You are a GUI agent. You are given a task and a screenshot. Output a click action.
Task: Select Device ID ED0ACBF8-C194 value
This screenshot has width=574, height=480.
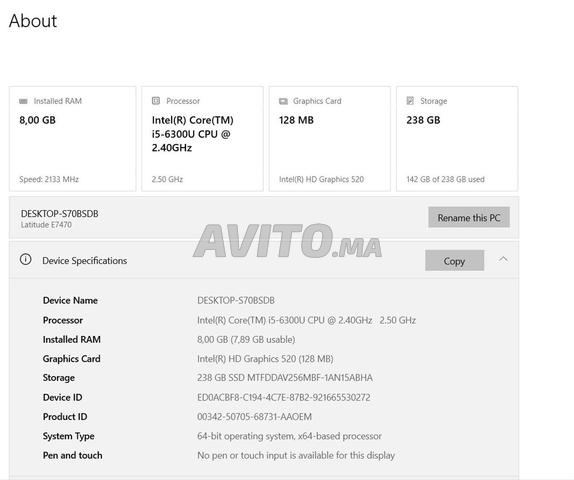pos(284,398)
